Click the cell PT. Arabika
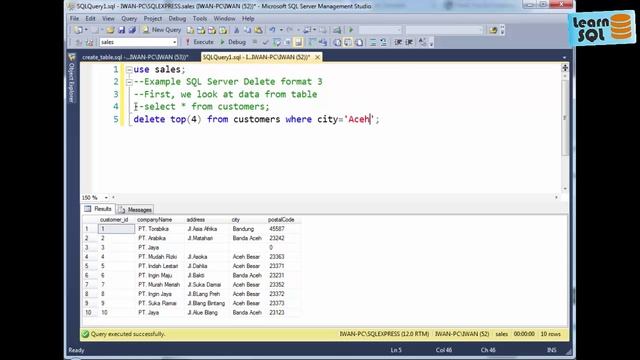The width and height of the screenshot is (640, 360). pyautogui.click(x=152, y=238)
